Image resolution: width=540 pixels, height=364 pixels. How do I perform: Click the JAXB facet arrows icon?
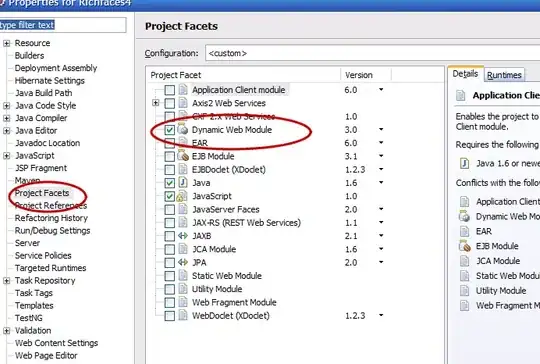(183, 236)
